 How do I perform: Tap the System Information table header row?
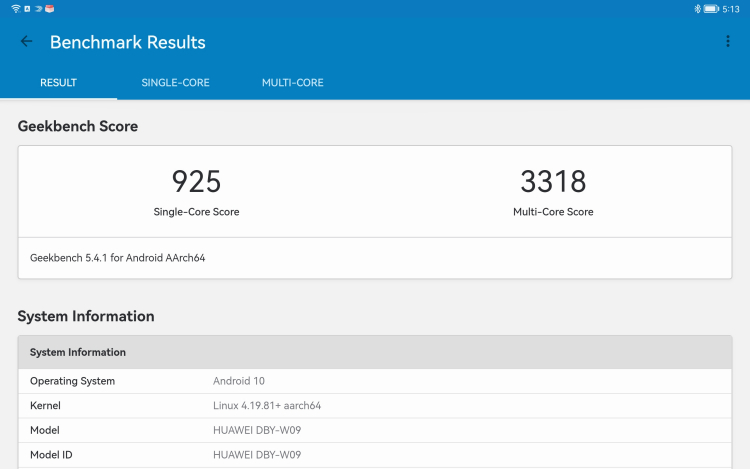tap(375, 352)
